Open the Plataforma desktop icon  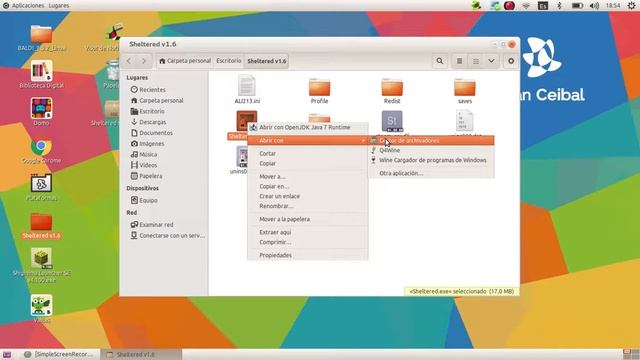coord(41,184)
